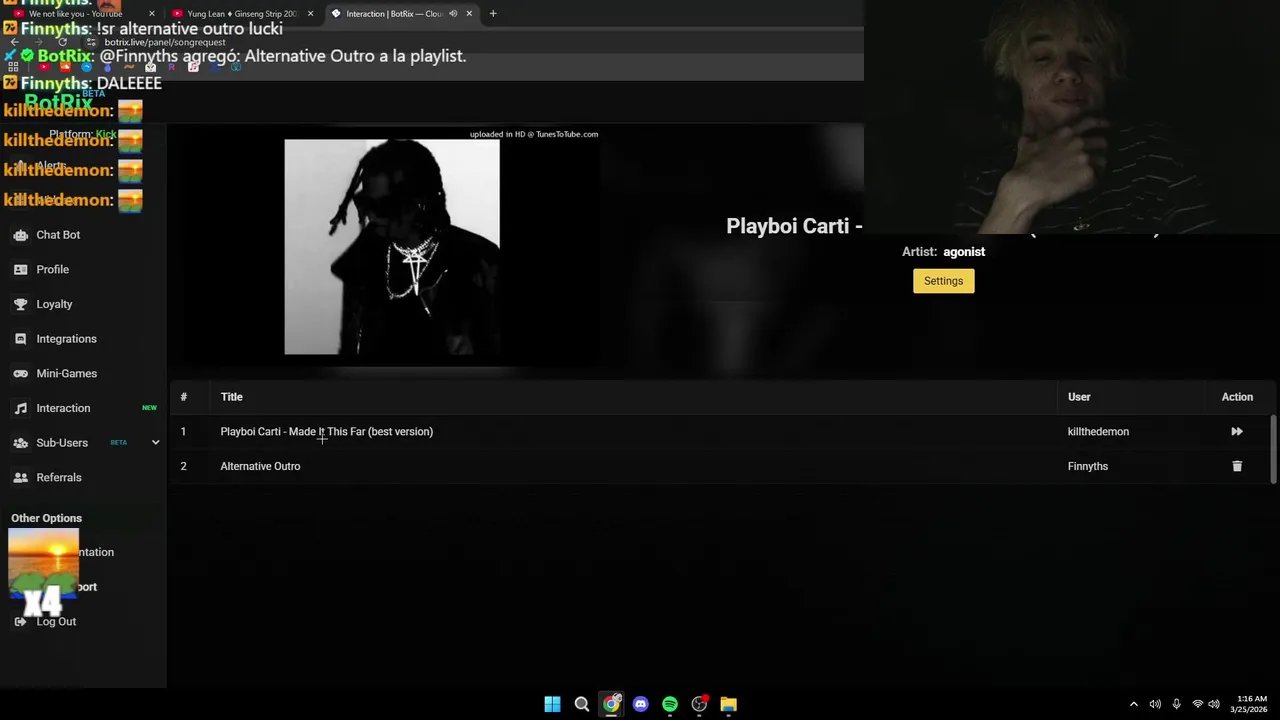Click the tray microphone icon
This screenshot has height=720, width=1280.
1176,704
